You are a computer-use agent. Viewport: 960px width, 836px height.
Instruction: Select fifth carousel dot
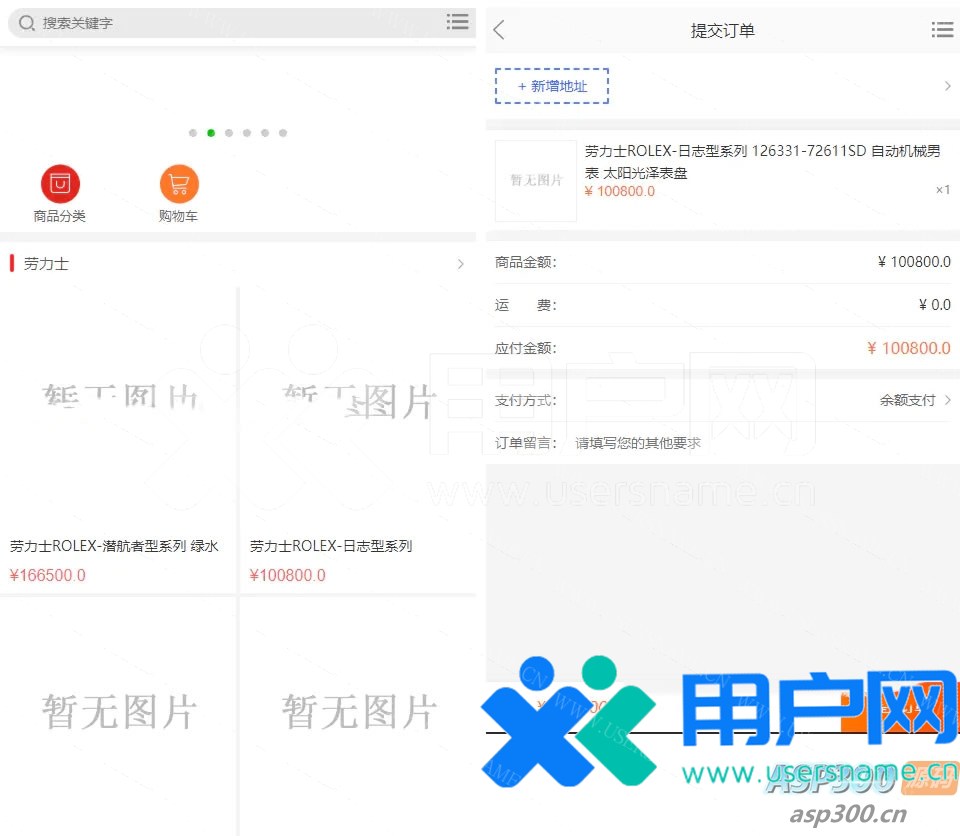(265, 133)
